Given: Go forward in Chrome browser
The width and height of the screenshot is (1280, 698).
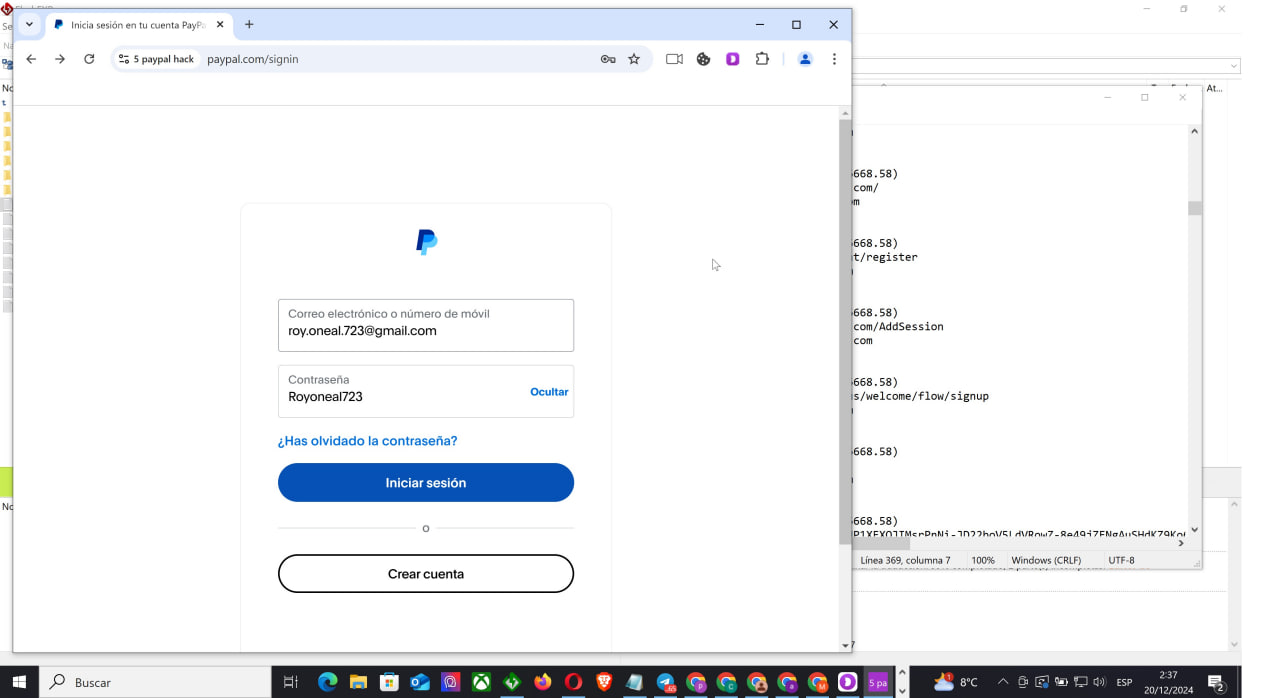Looking at the screenshot, I should pos(60,59).
